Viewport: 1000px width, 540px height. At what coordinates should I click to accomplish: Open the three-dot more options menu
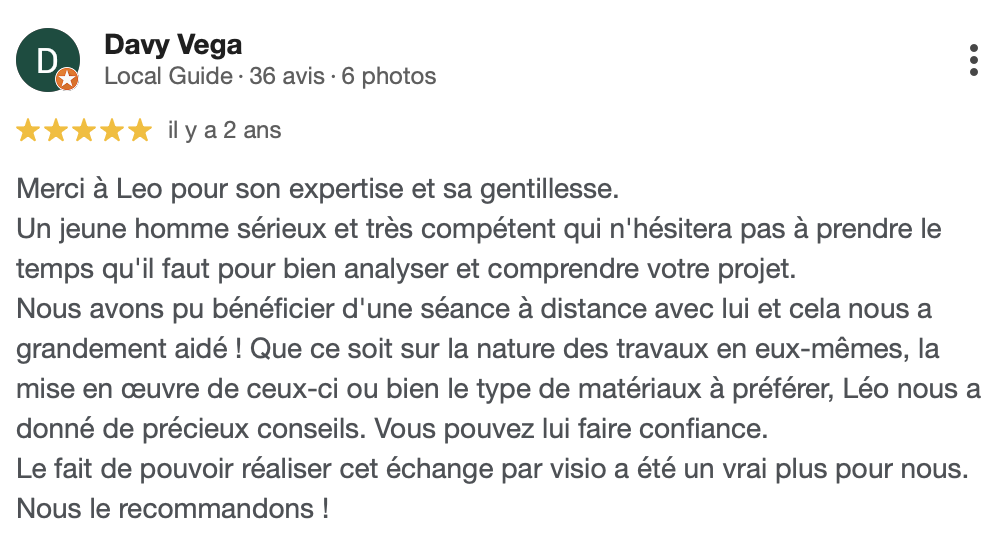coord(973,61)
